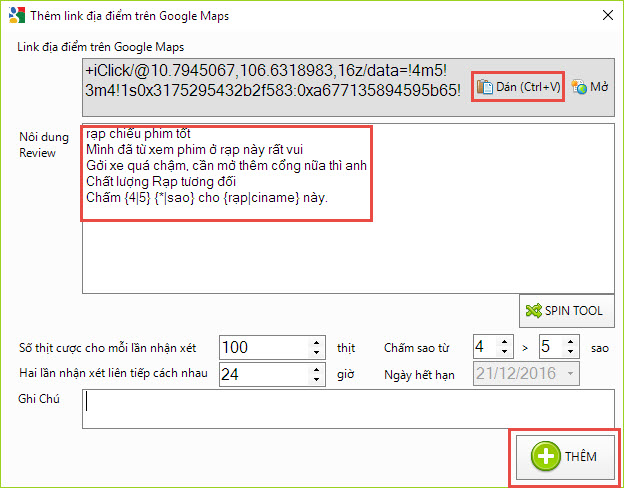Click the THÊM add button
This screenshot has height=488, width=624.
[x=566, y=457]
